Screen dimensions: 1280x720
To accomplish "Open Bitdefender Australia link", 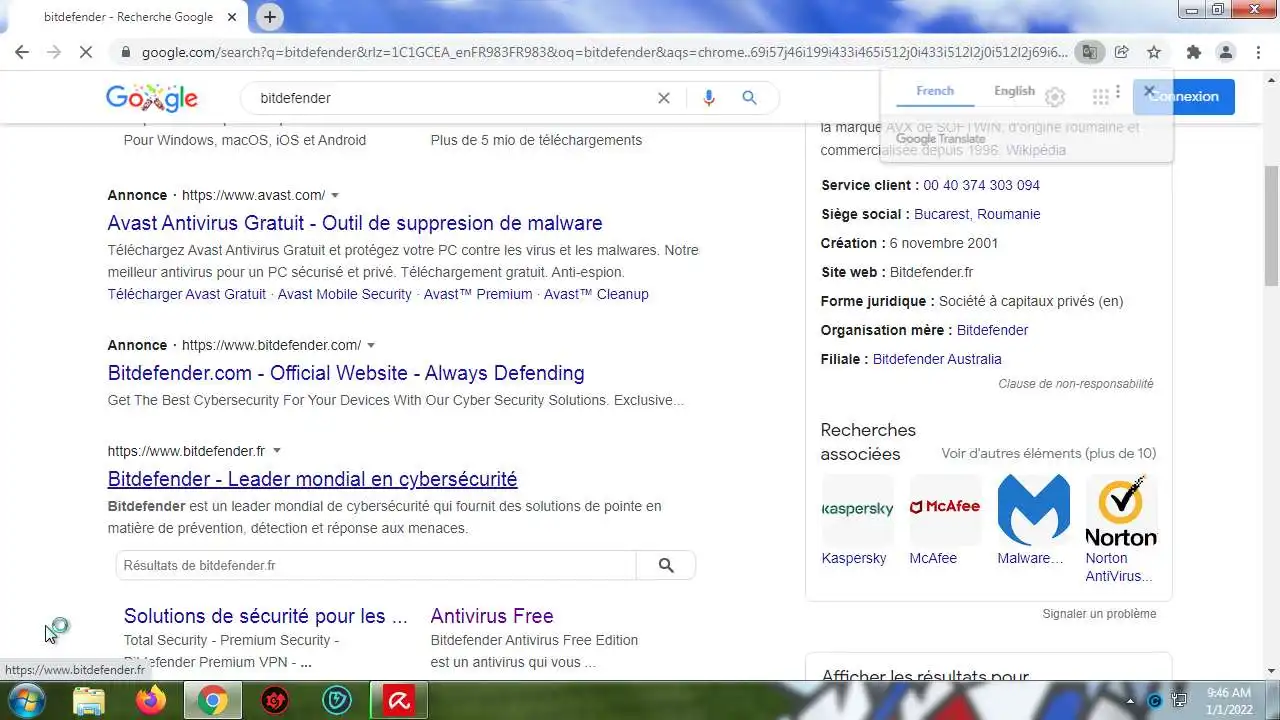I will [x=937, y=359].
